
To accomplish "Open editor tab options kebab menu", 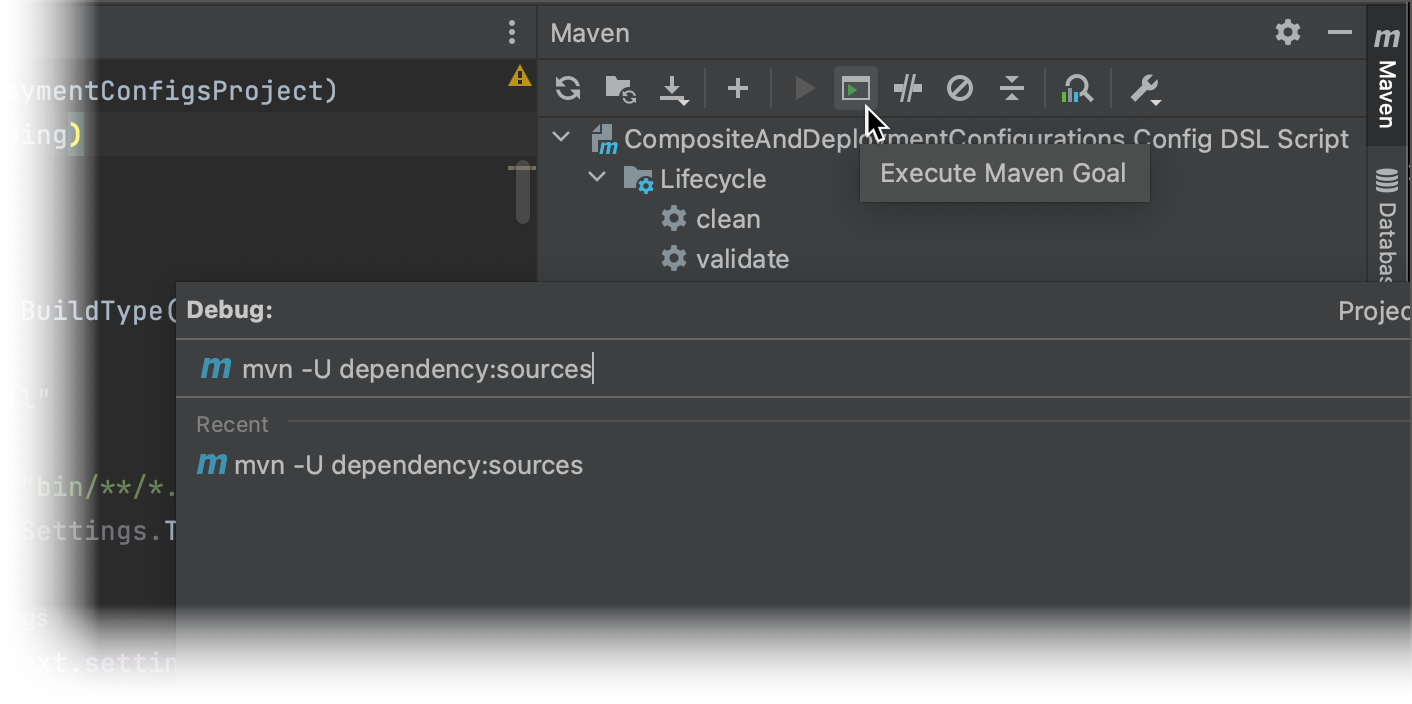I will [x=512, y=33].
